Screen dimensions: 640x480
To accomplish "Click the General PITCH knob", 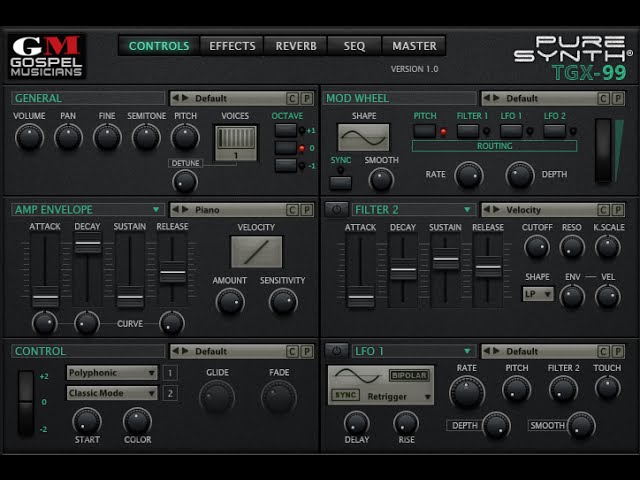I will (x=185, y=138).
